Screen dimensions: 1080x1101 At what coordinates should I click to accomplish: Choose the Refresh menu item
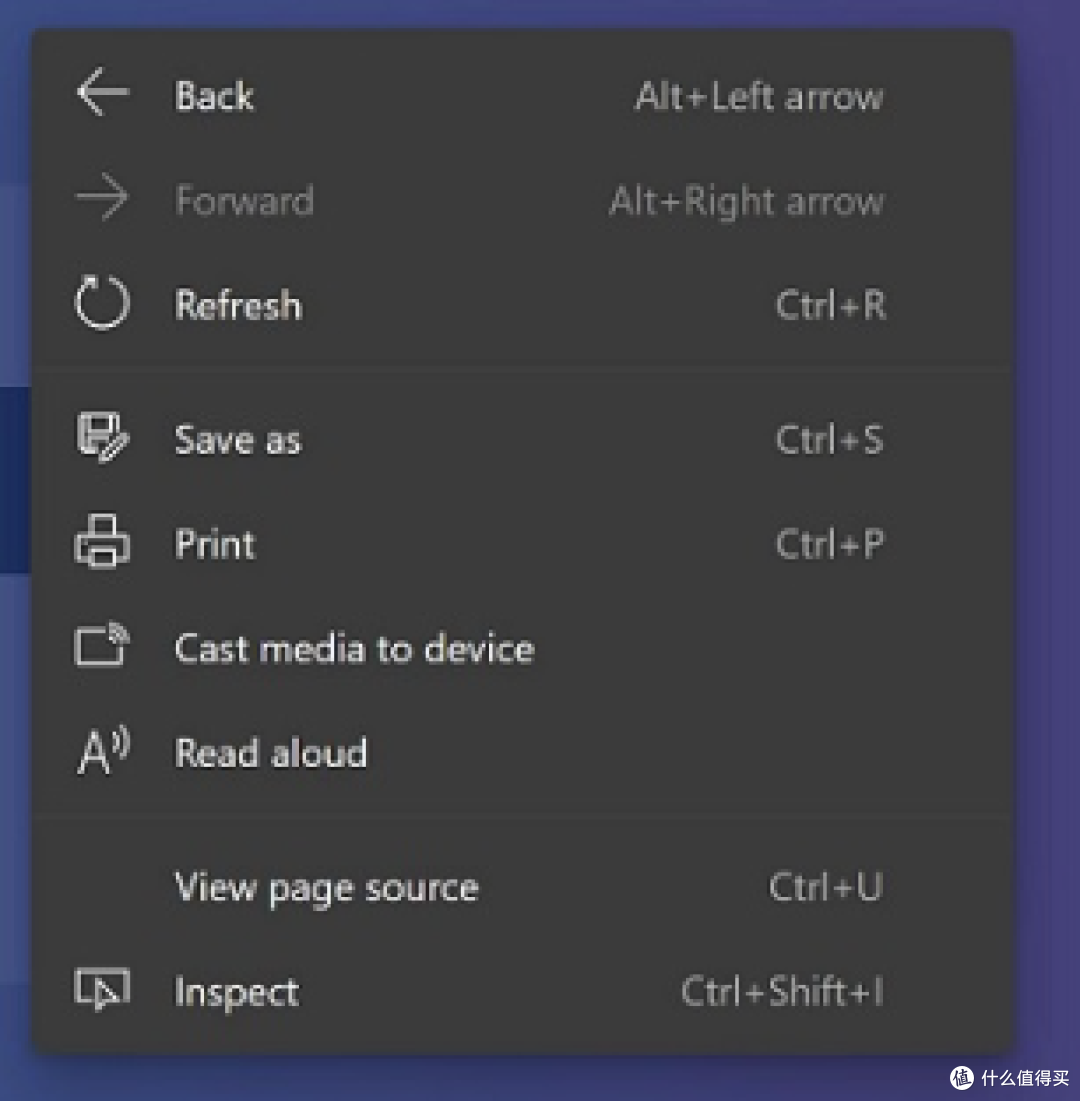pyautogui.click(x=522, y=305)
